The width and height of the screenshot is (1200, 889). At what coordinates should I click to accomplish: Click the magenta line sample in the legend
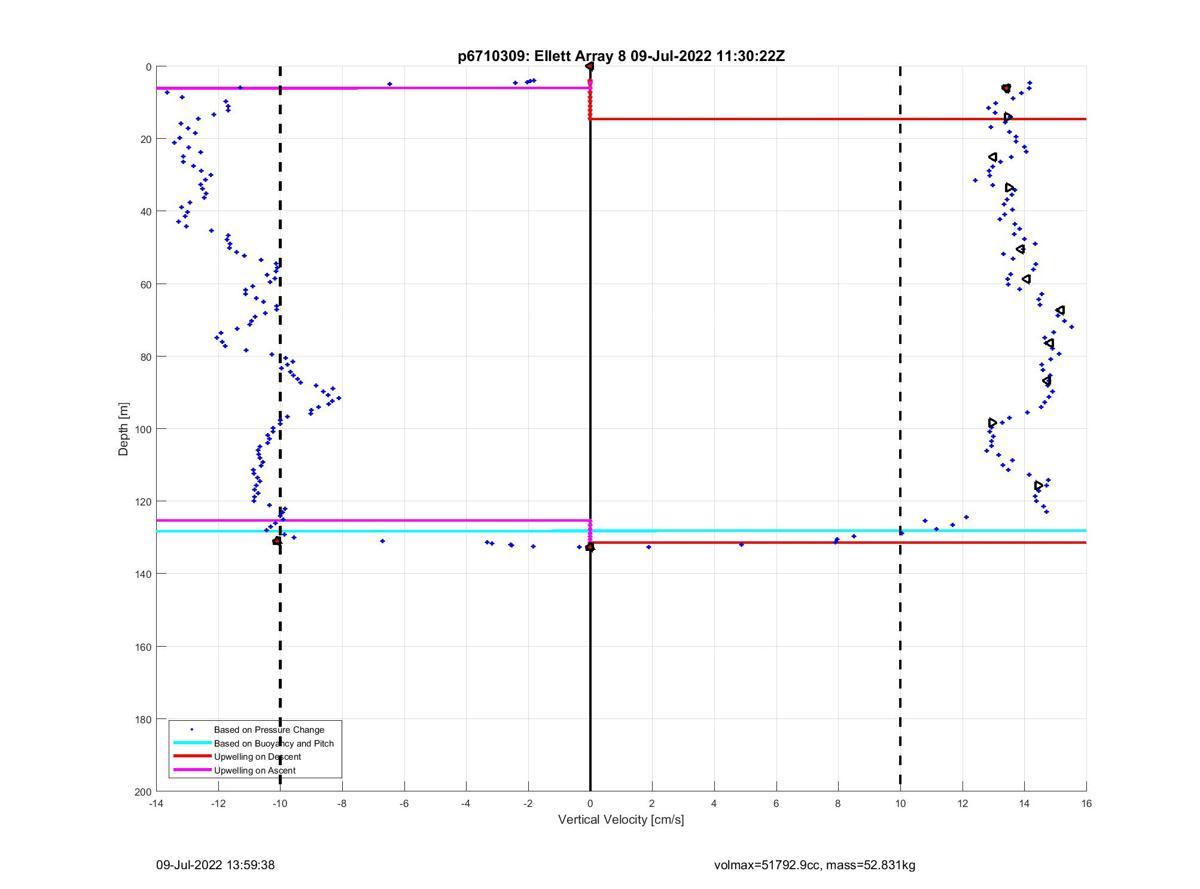tap(191, 770)
